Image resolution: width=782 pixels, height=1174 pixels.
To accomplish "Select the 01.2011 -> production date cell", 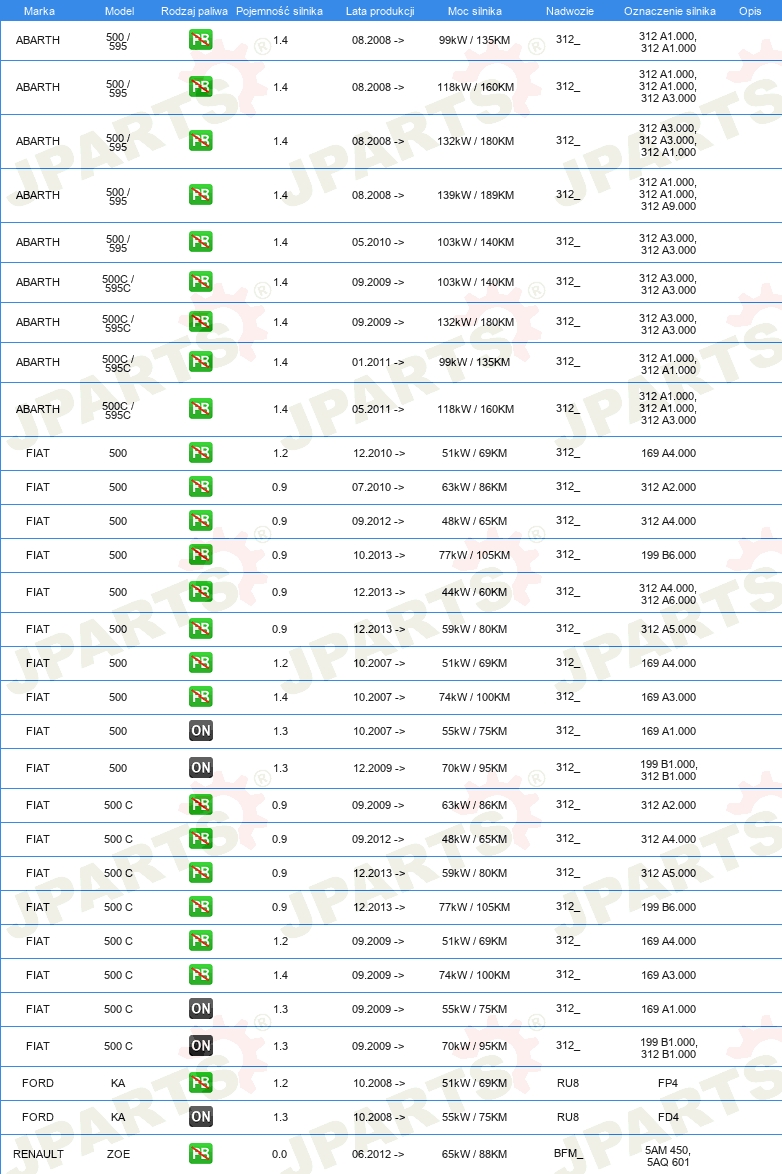I will (378, 362).
